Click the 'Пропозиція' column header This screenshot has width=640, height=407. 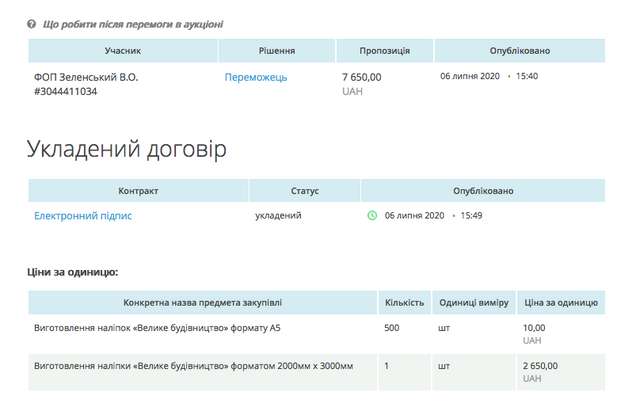coord(385,50)
